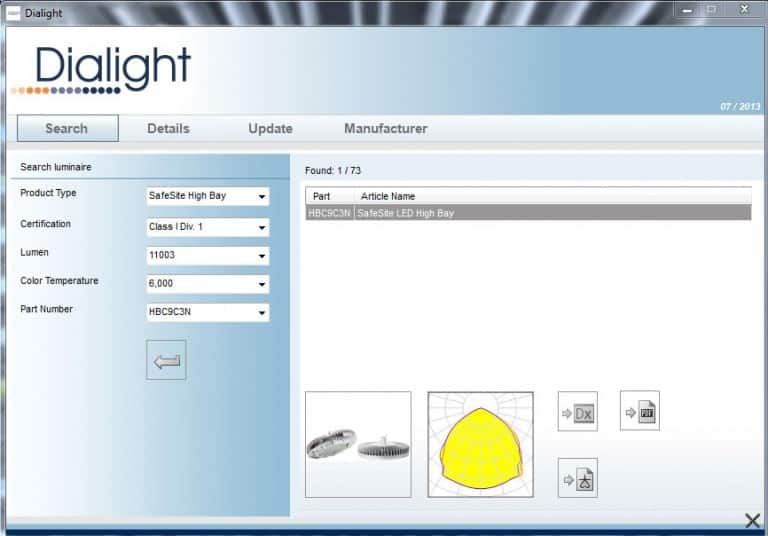Select the HBC9C3N SafeSite LED High Bay row

pos(528,213)
